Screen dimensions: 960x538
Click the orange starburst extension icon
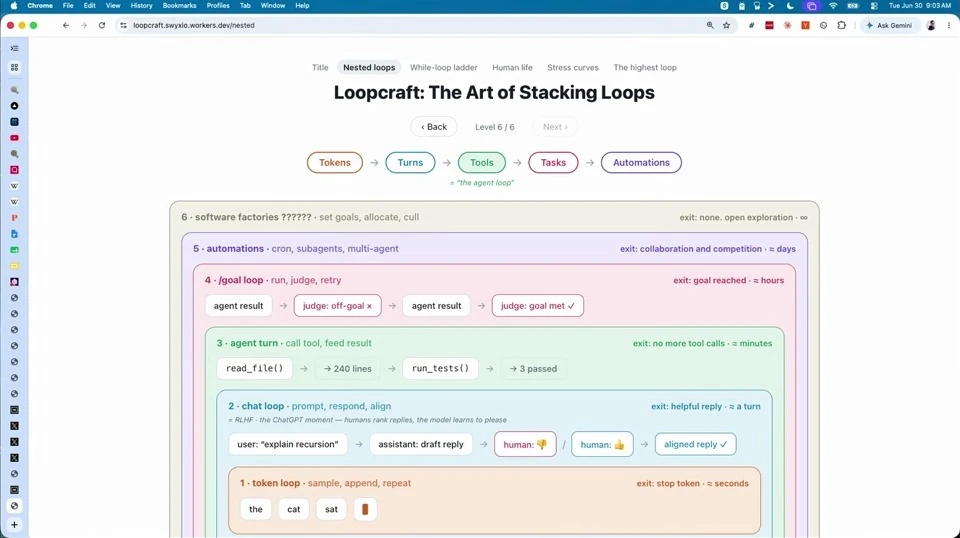click(x=787, y=25)
